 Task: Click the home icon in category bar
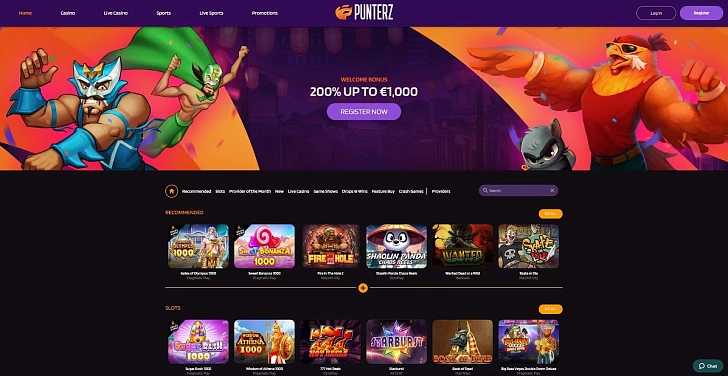click(x=171, y=191)
